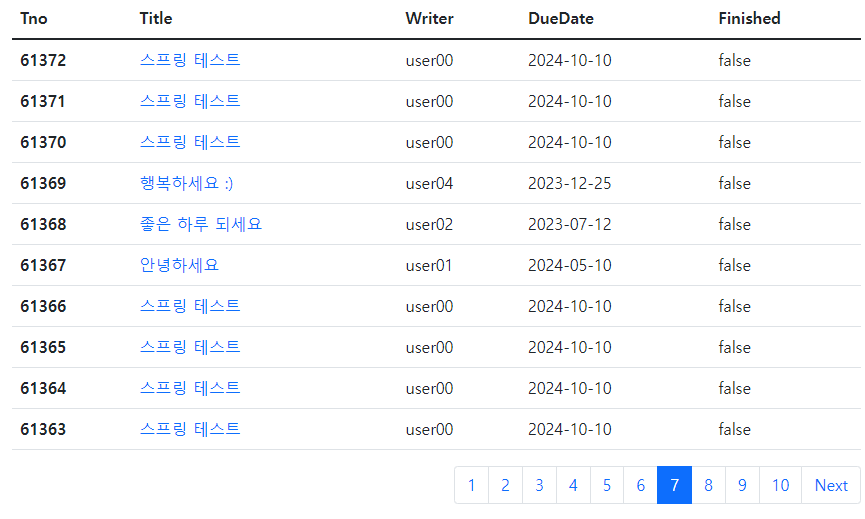Click due date 2024-10-10 in row 61366
Viewport: 865px width, 519px height.
tap(569, 306)
